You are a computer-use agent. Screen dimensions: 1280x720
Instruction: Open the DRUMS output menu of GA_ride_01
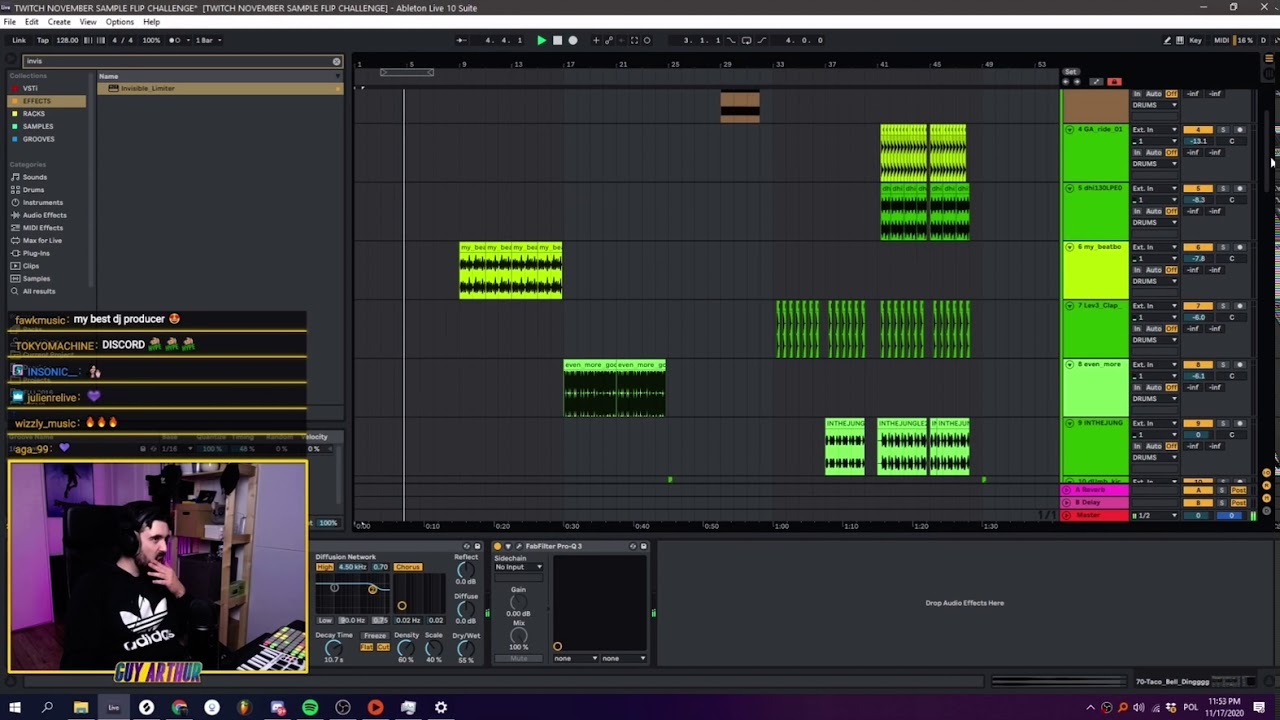1155,164
